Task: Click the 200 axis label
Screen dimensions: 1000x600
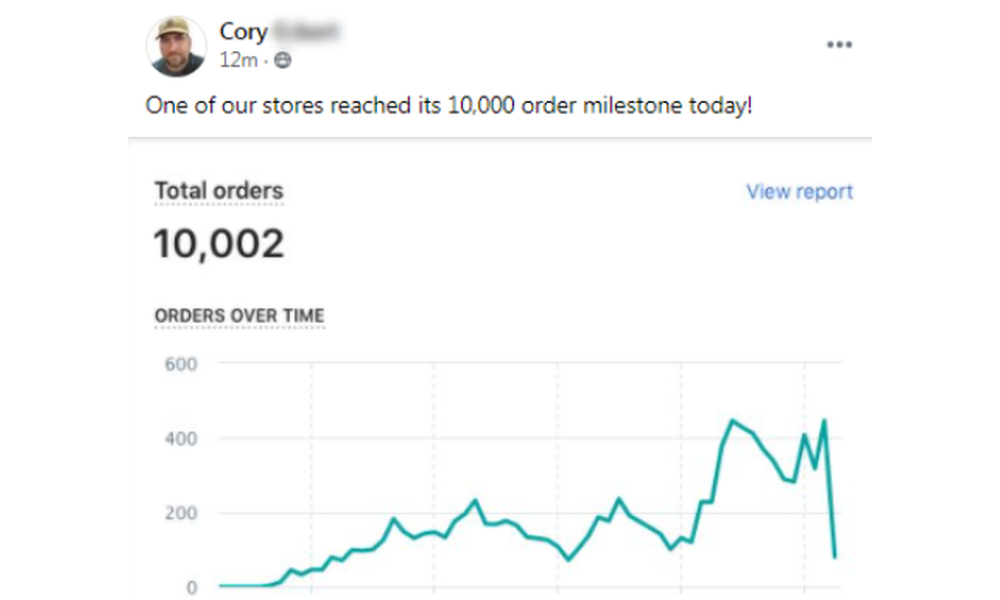Action: point(180,511)
